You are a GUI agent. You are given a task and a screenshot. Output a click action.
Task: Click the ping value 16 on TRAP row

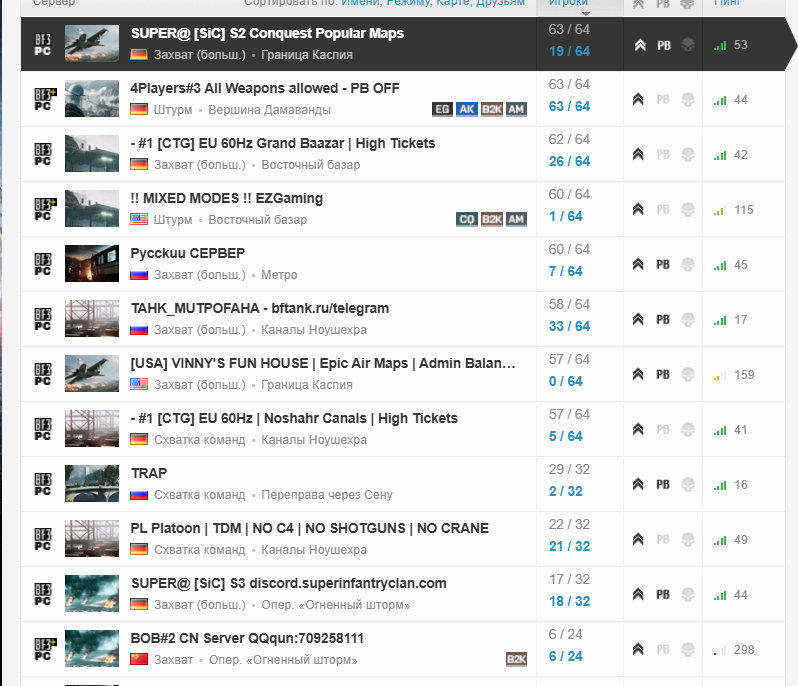pyautogui.click(x=740, y=484)
